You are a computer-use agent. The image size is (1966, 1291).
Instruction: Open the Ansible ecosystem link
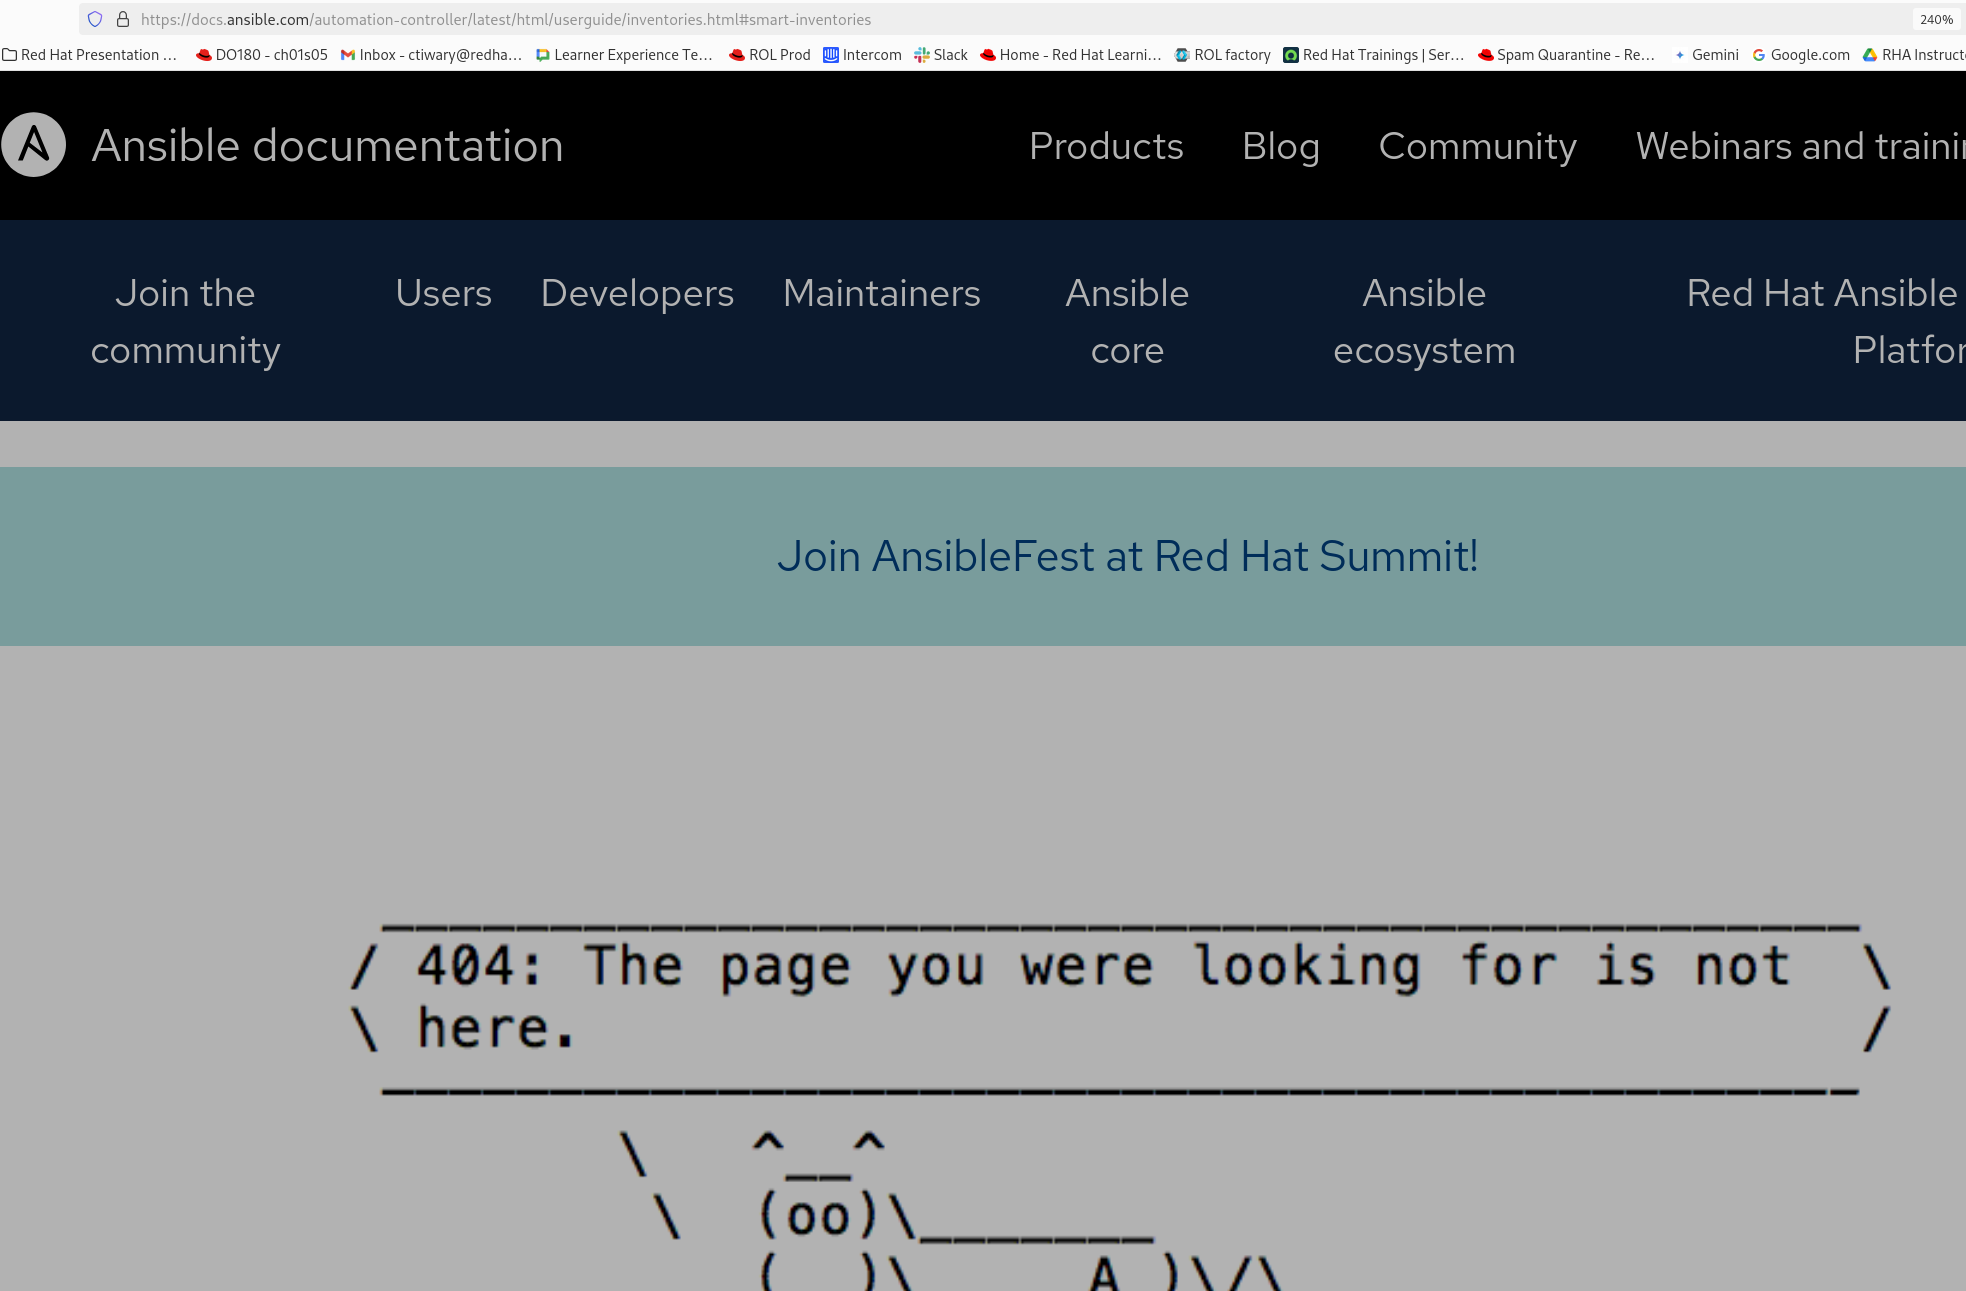[x=1424, y=321]
